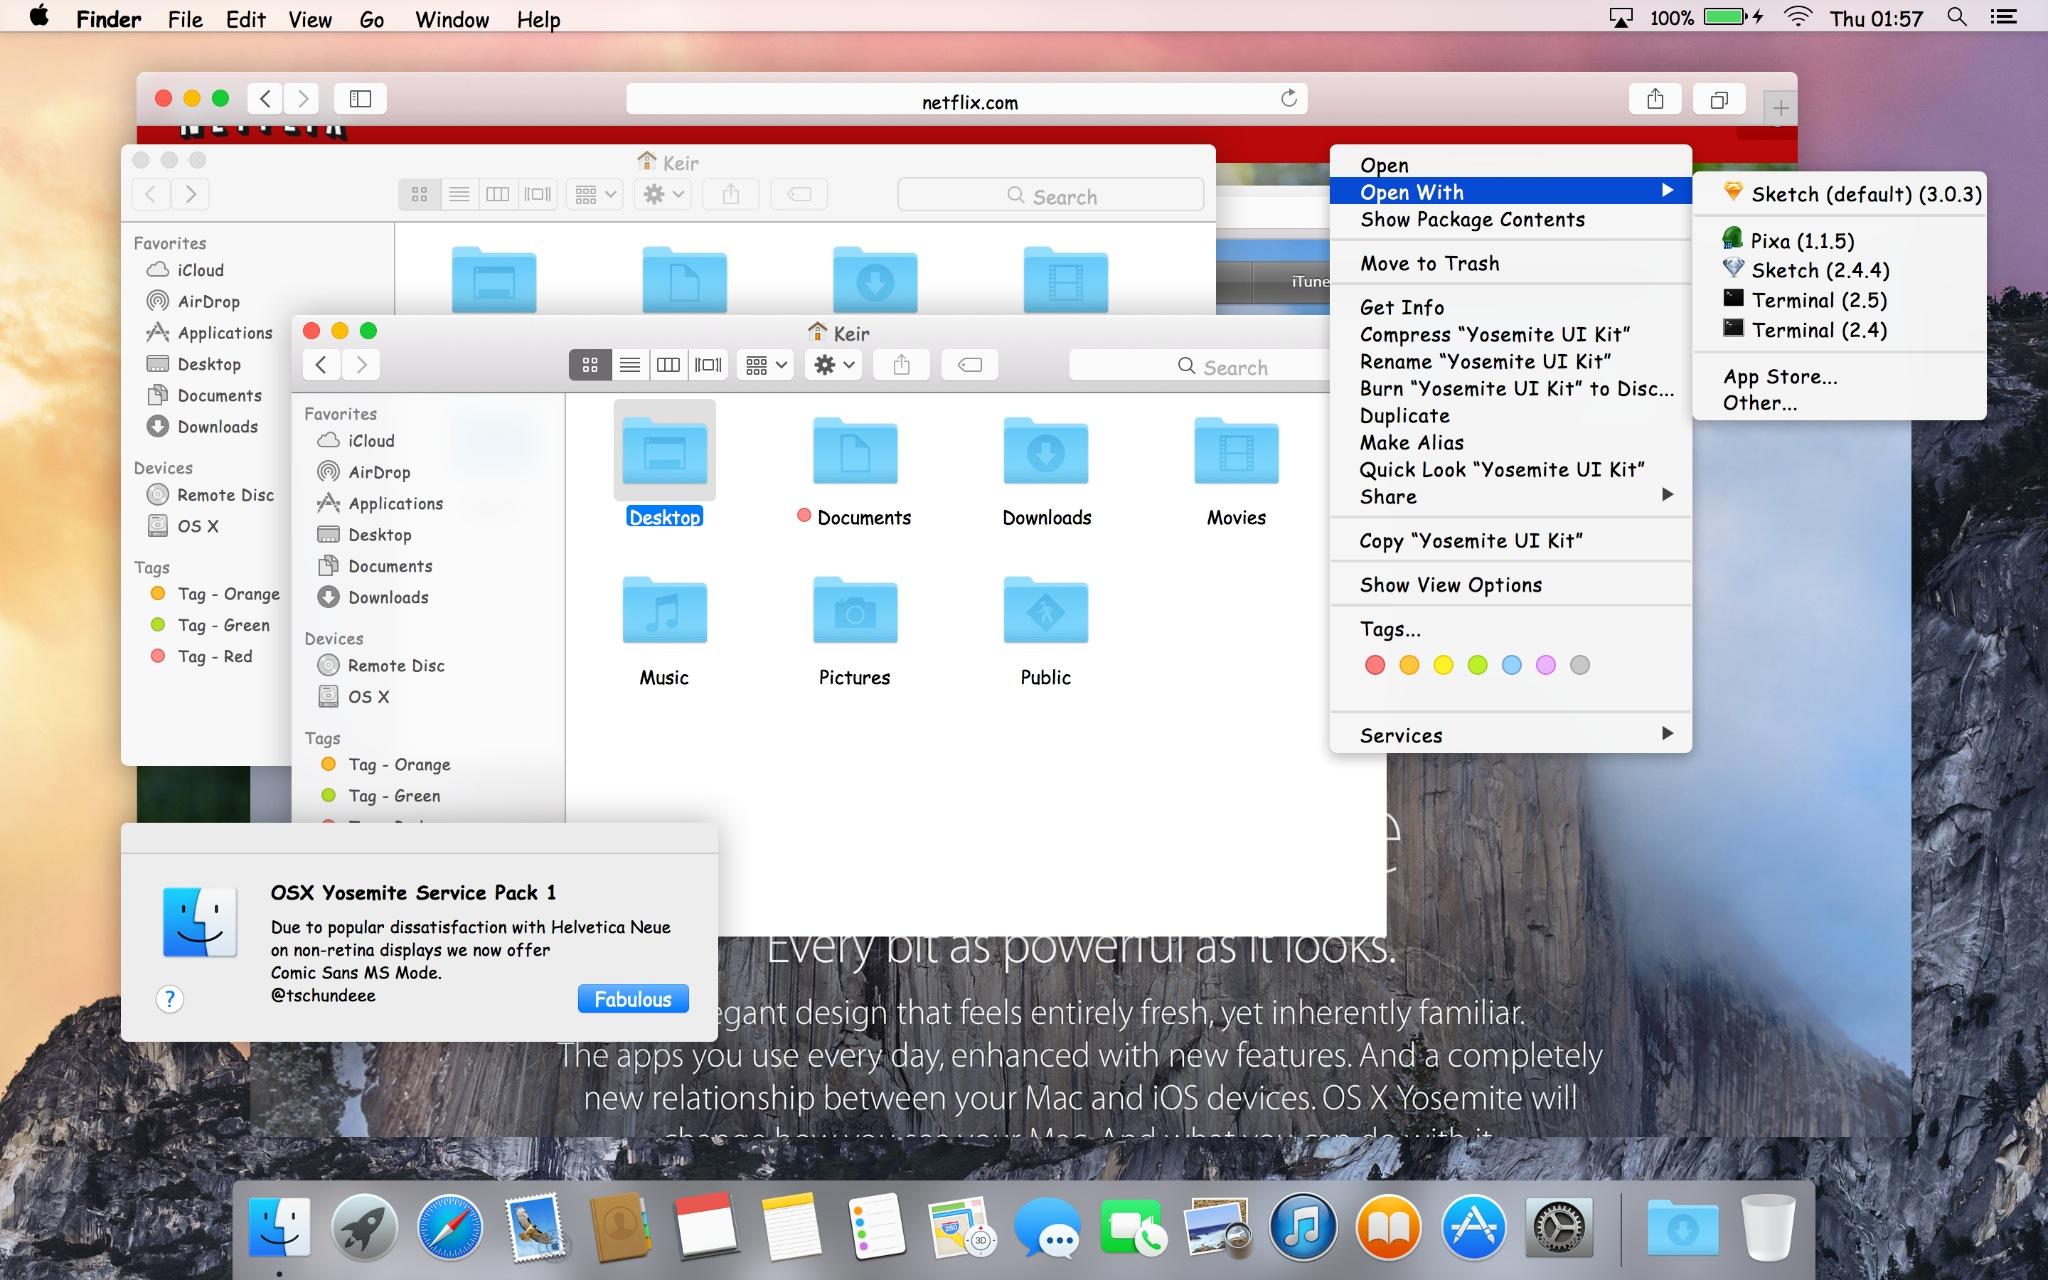2048x1280 pixels.
Task: Open Launchpad from the Dock
Action: point(364,1227)
